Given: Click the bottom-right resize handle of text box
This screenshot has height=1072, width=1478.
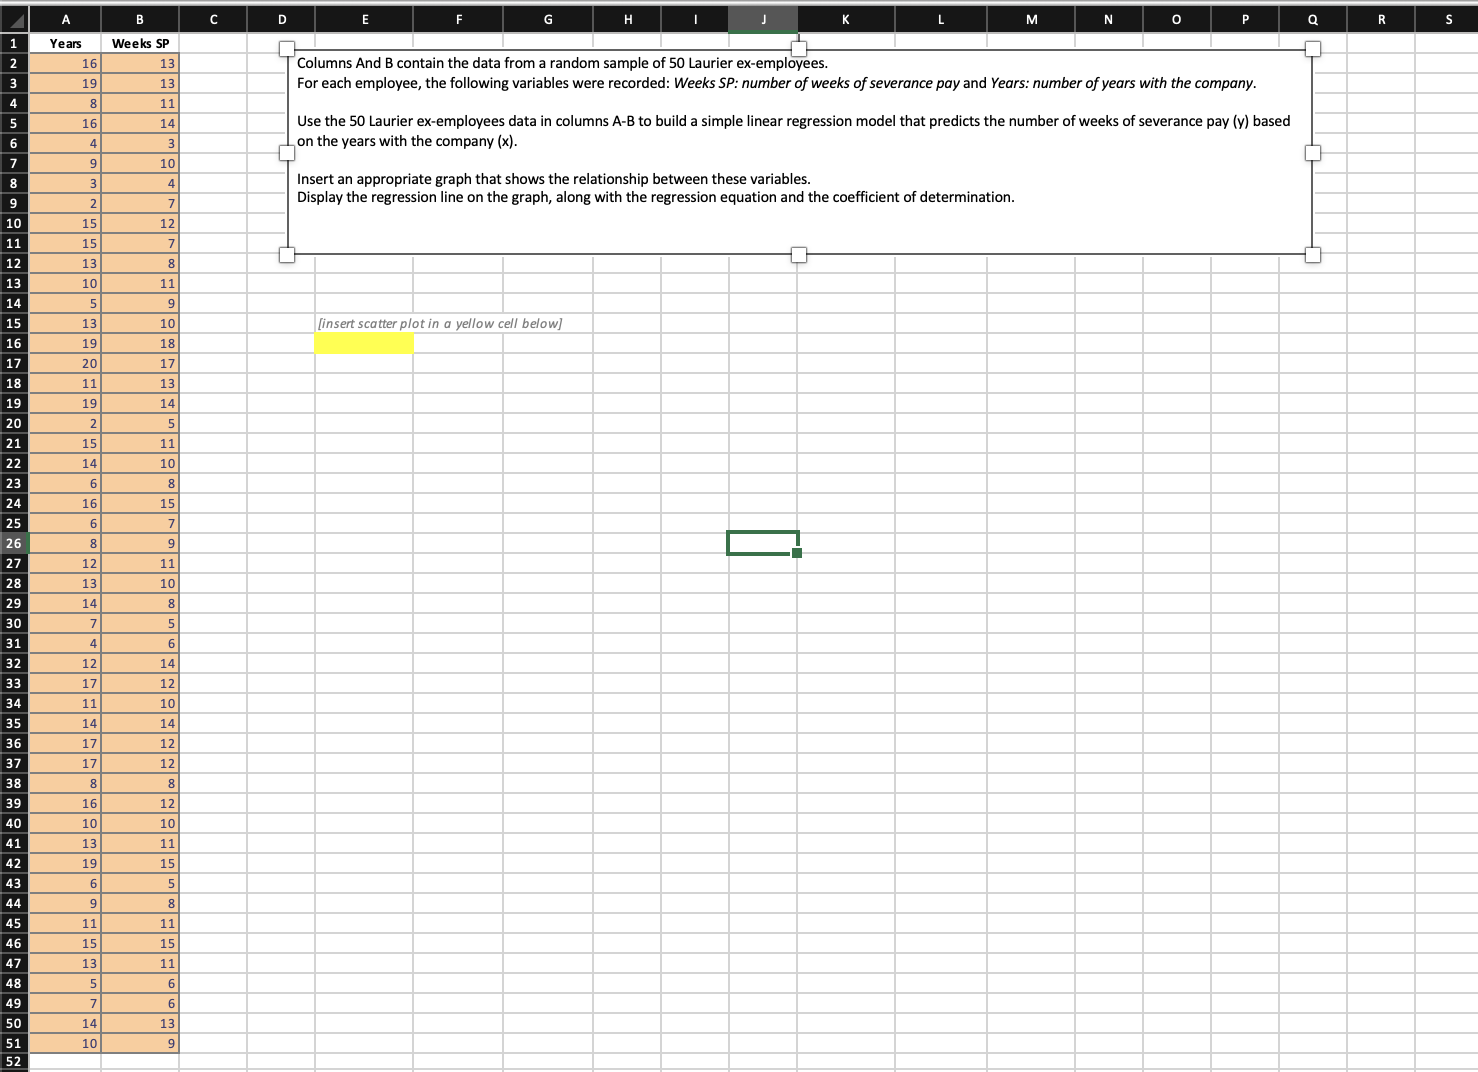Looking at the screenshot, I should [1313, 255].
